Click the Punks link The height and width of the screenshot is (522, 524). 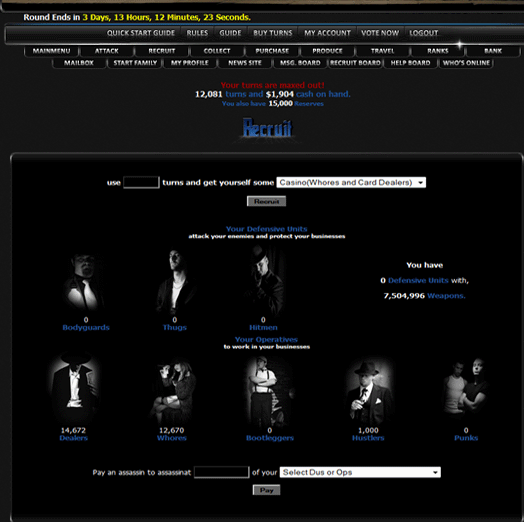click(x=466, y=438)
